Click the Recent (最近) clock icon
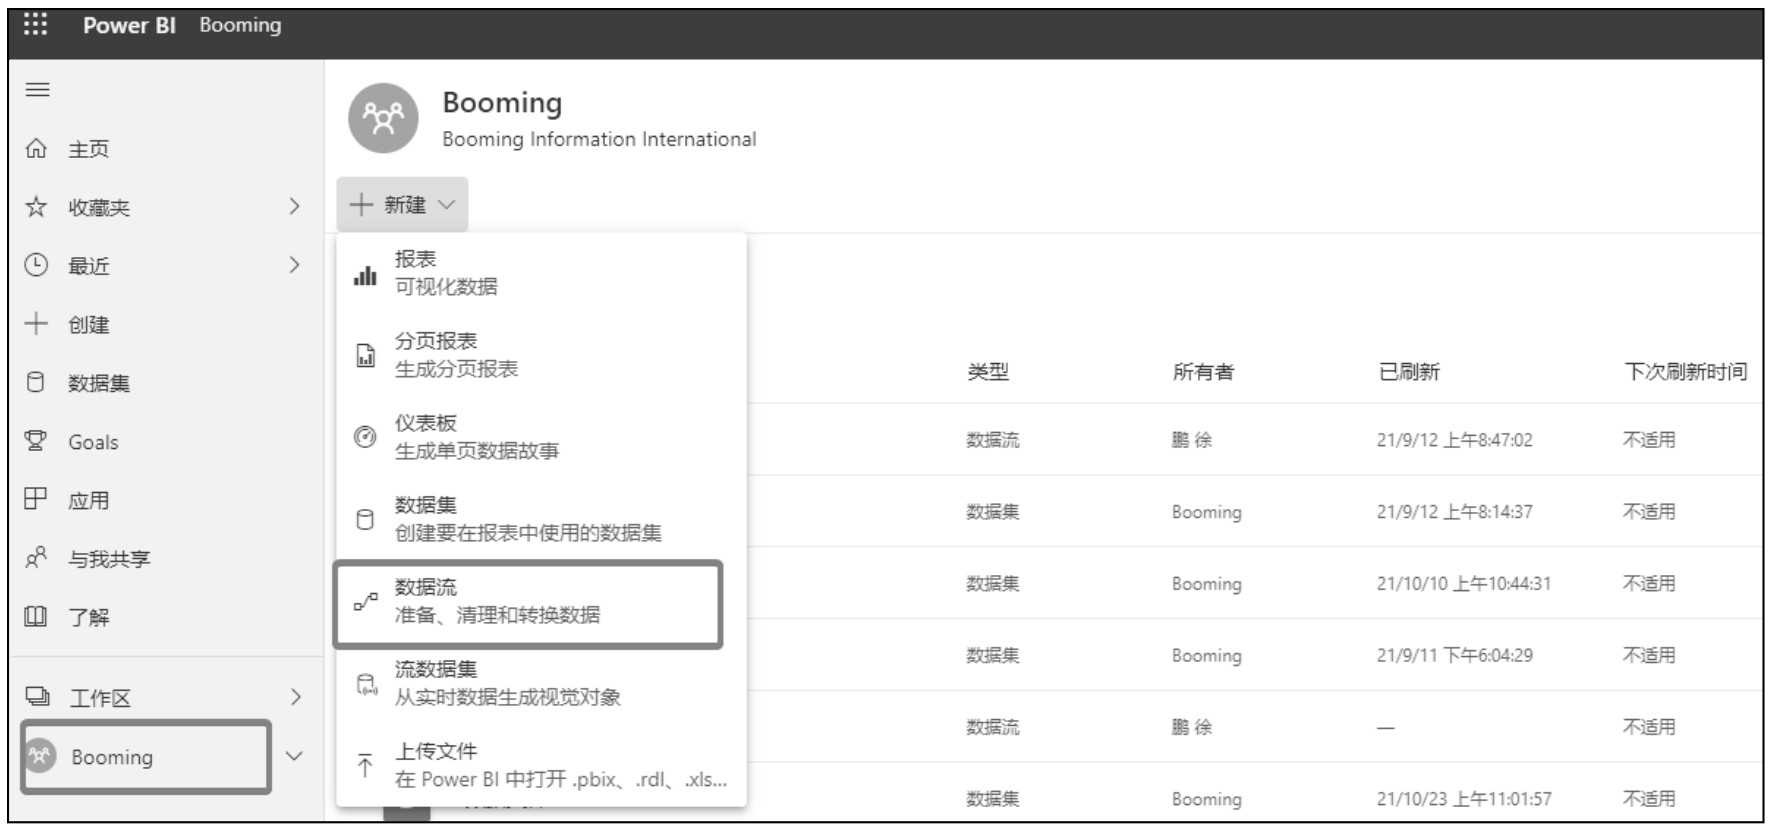The width and height of the screenshot is (1777, 832). (x=36, y=265)
